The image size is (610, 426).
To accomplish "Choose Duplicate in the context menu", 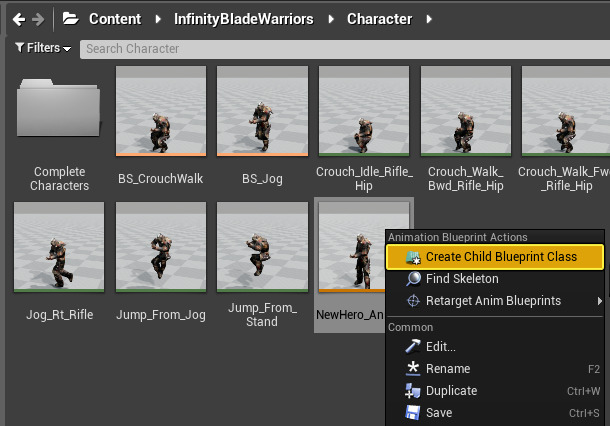I will [495, 391].
